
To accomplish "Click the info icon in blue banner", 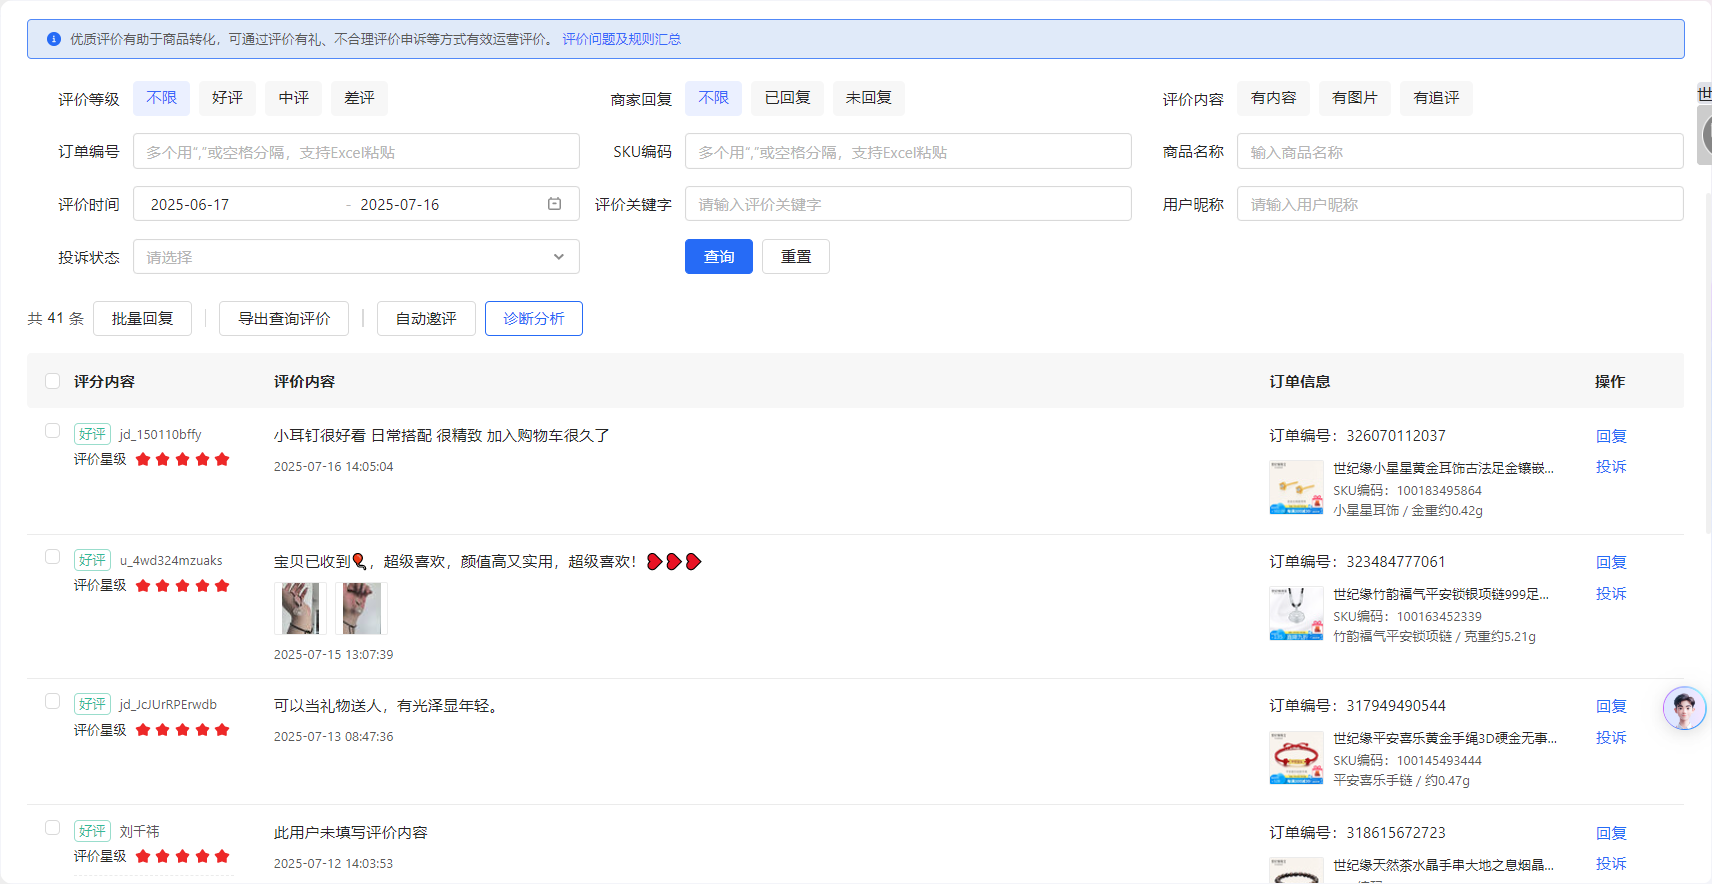I will click(x=54, y=39).
